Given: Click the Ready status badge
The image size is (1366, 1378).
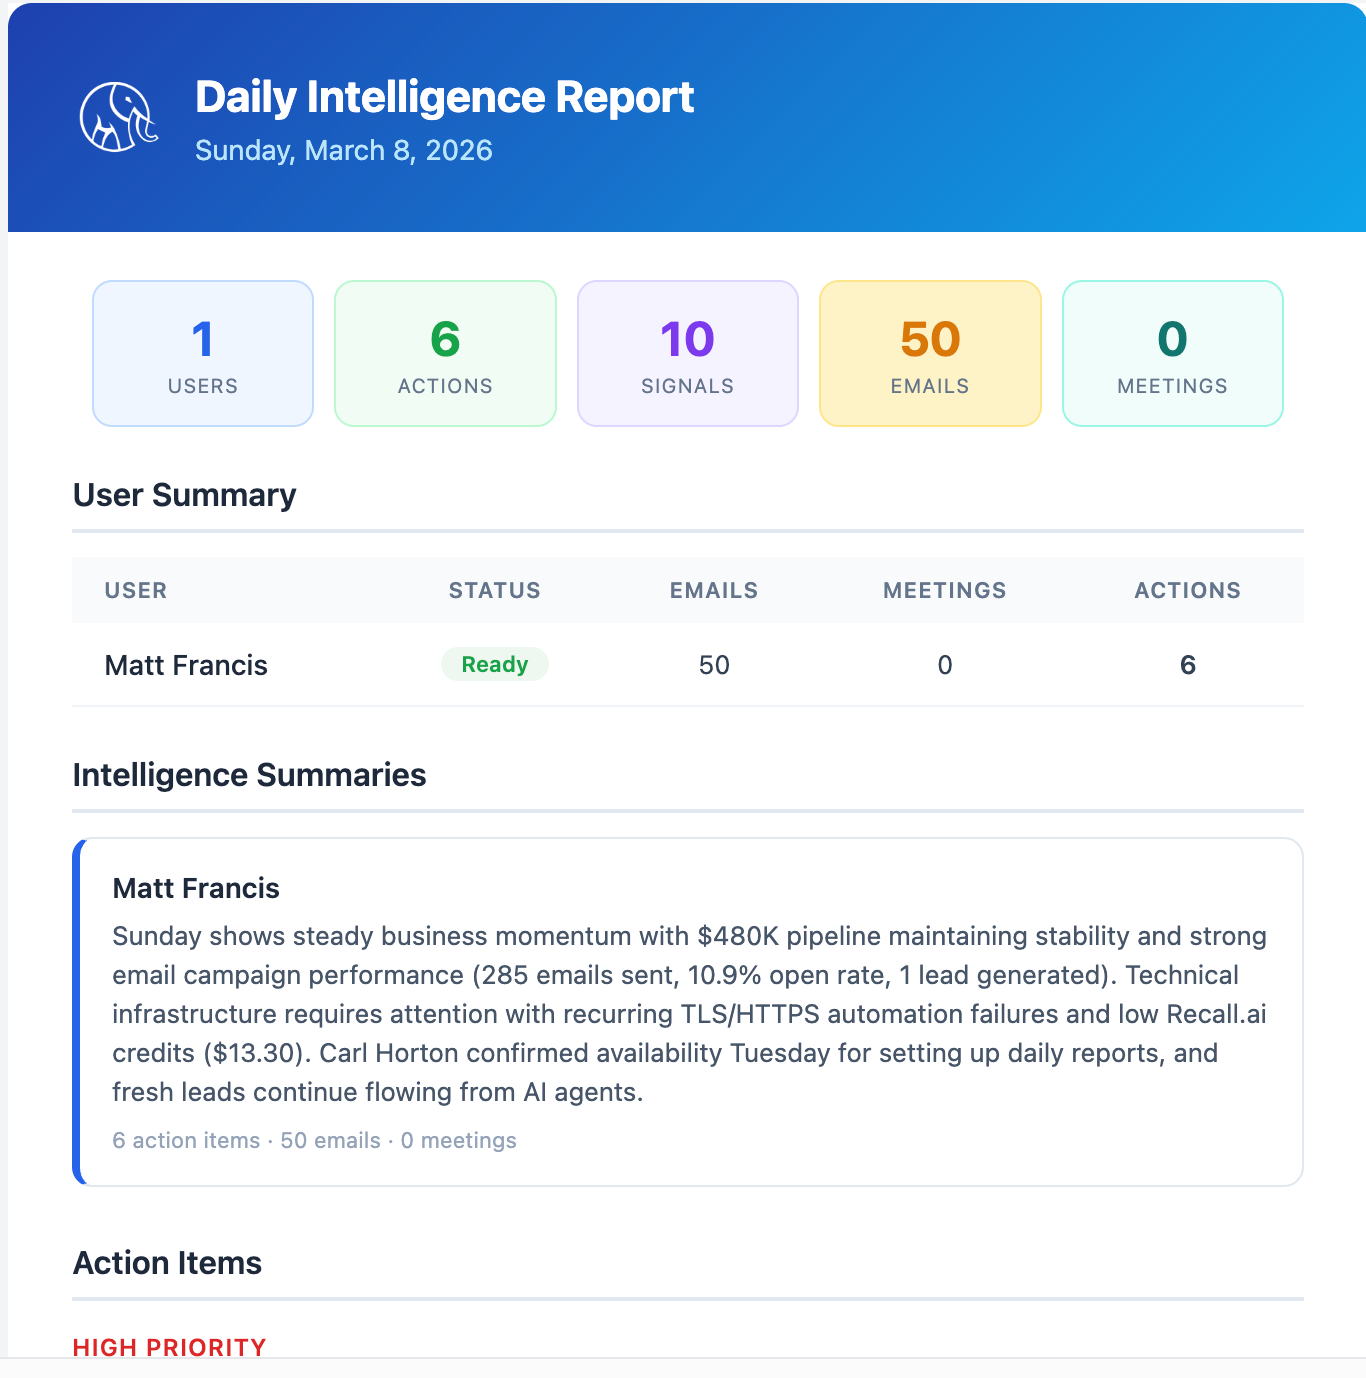Looking at the screenshot, I should point(495,664).
